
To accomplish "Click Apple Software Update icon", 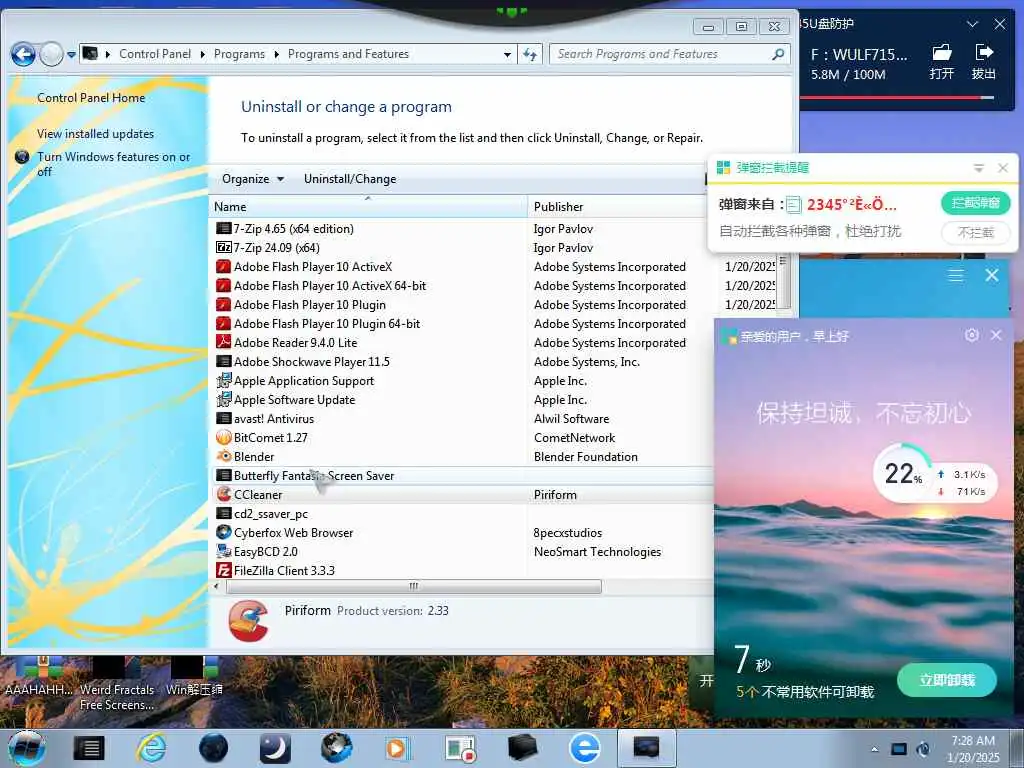I will [223, 399].
